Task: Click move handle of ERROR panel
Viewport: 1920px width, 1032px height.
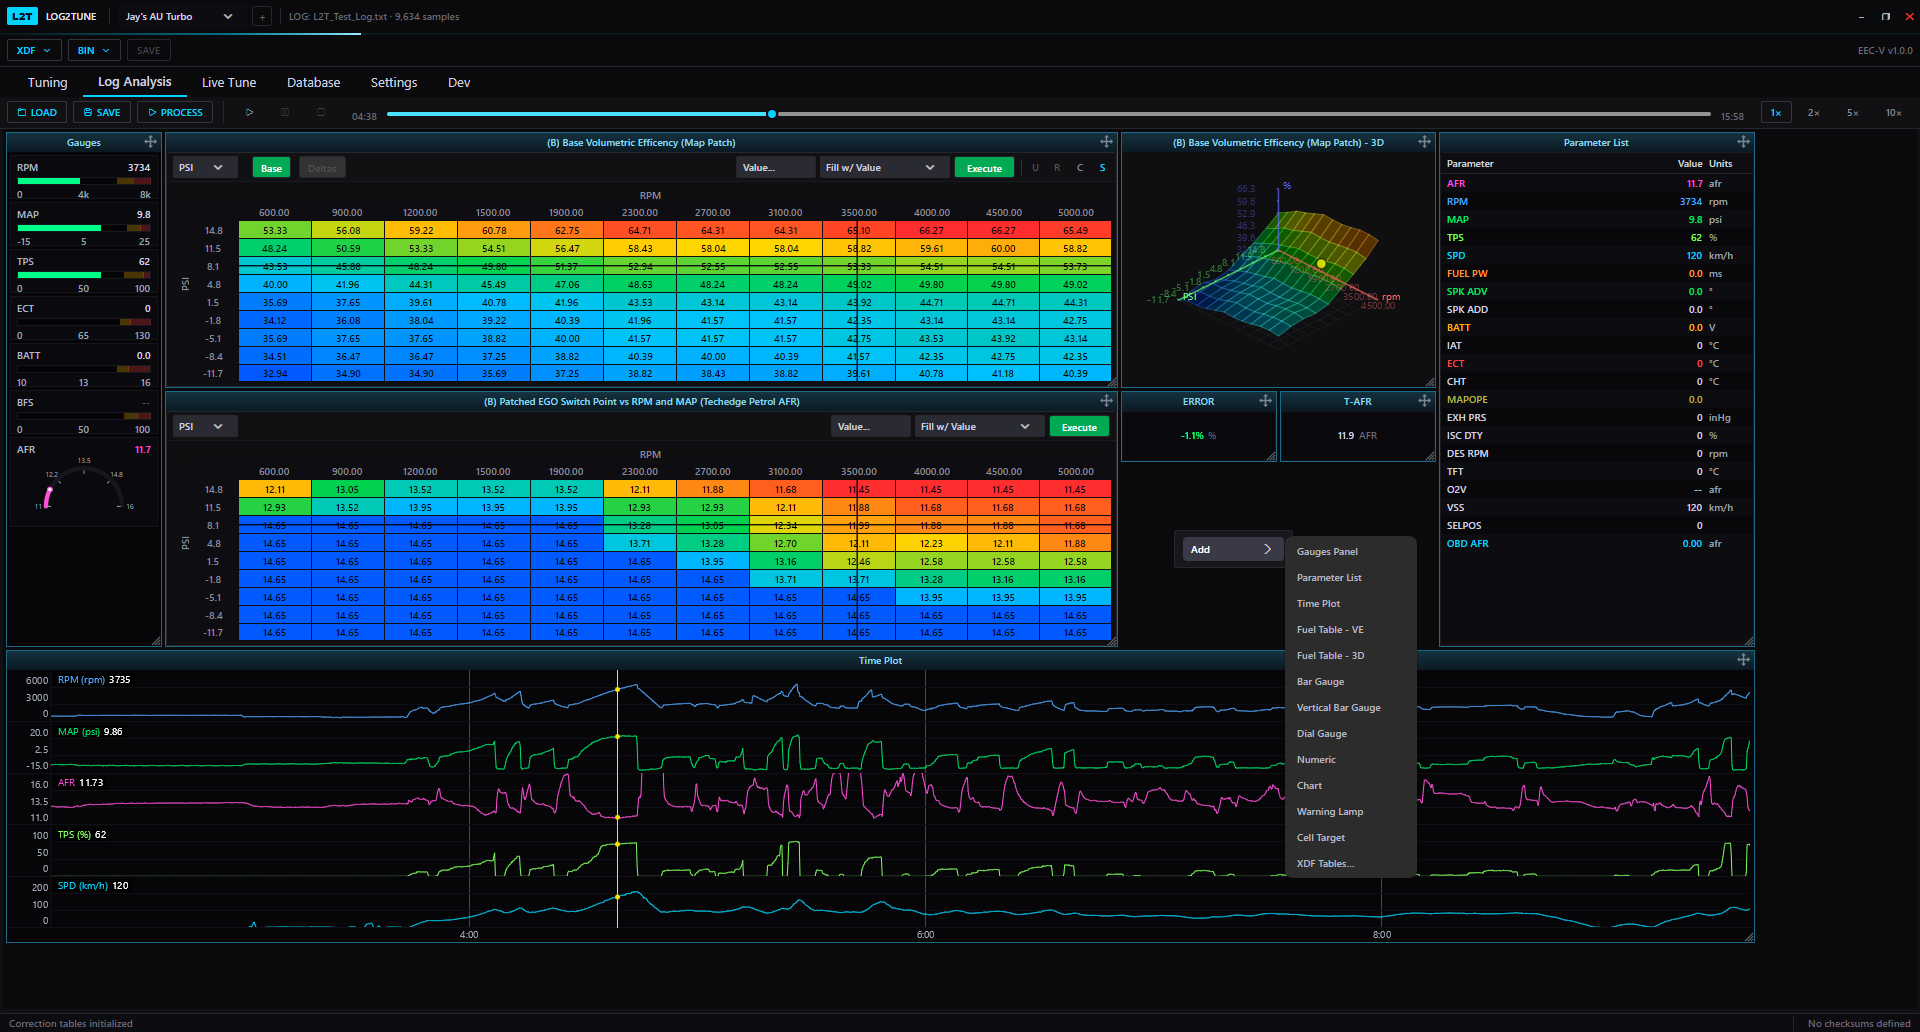Action: click(x=1265, y=401)
